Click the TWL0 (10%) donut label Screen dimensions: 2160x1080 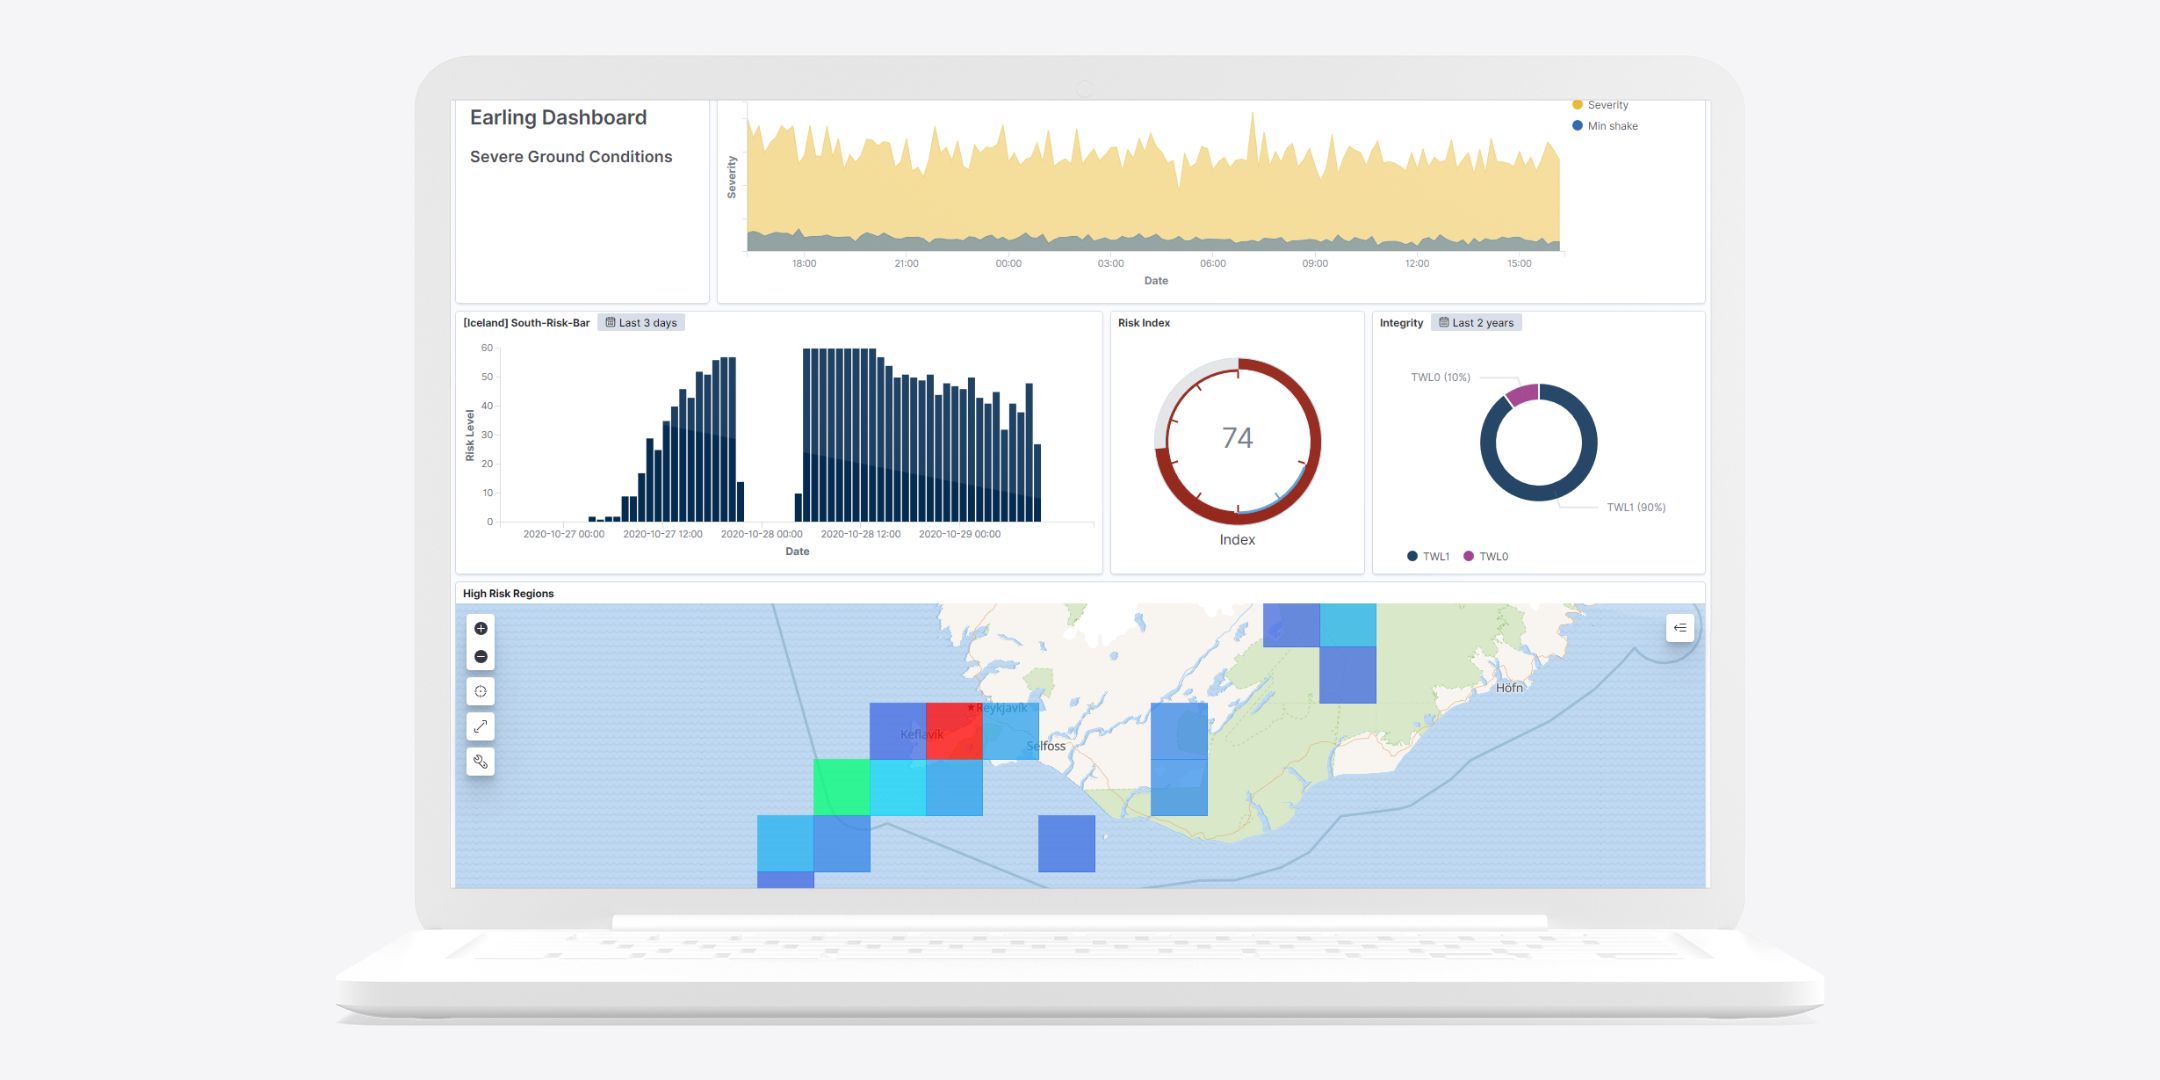click(x=1440, y=377)
